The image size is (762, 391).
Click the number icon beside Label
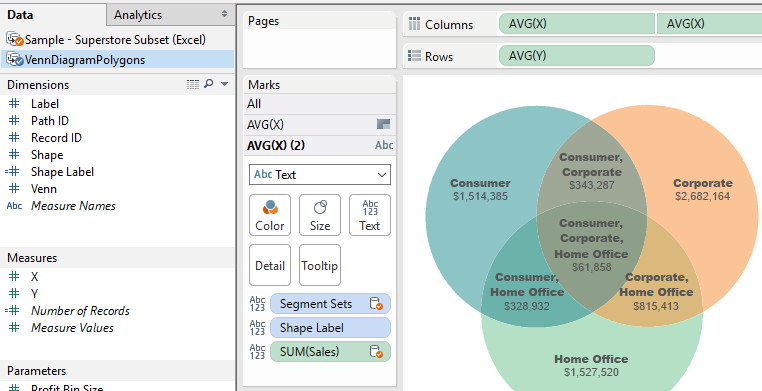click(14, 103)
